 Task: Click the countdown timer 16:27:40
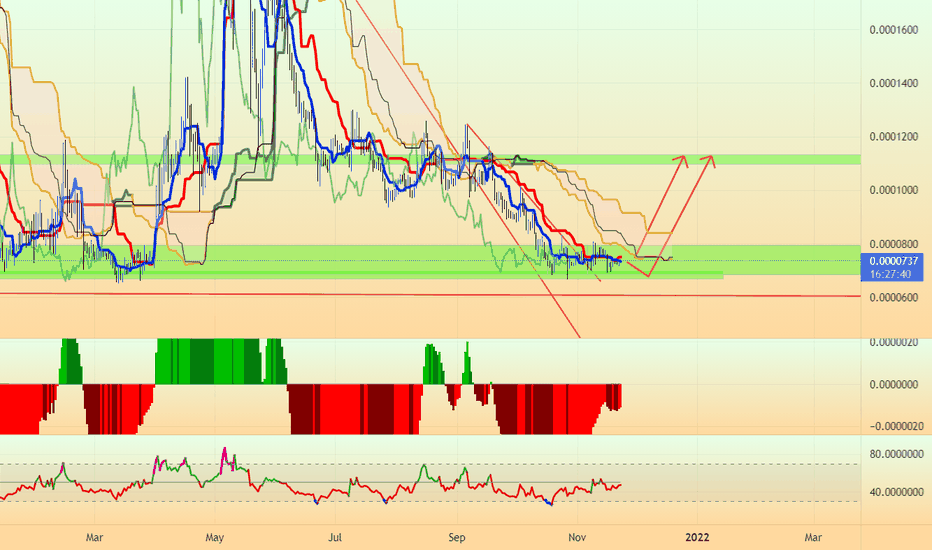[890, 274]
